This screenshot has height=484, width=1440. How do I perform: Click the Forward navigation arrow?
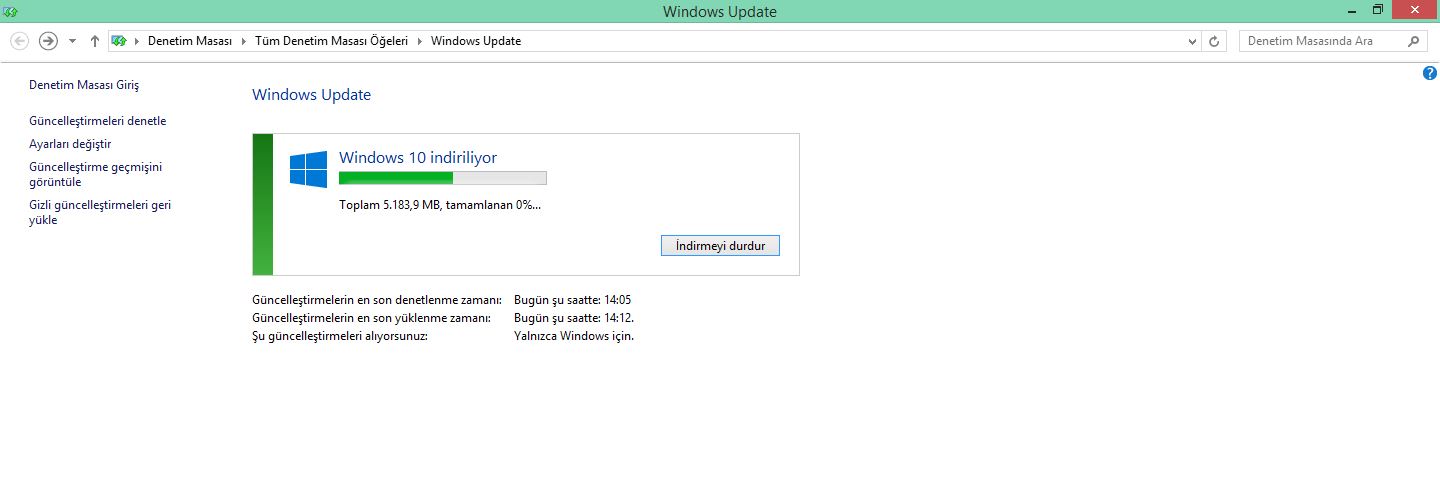coord(48,41)
